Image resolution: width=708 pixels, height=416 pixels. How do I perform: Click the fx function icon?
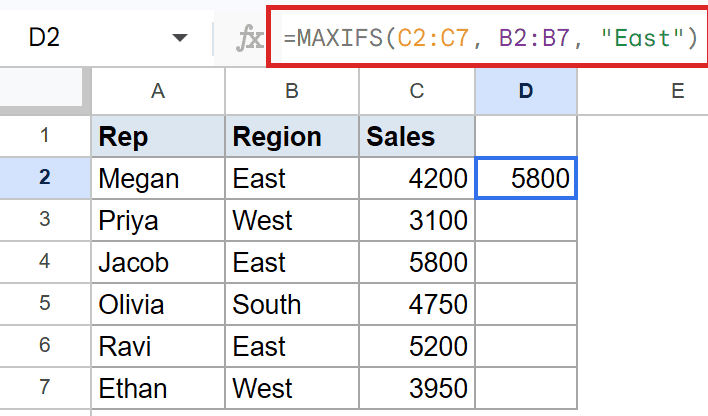[x=249, y=39]
